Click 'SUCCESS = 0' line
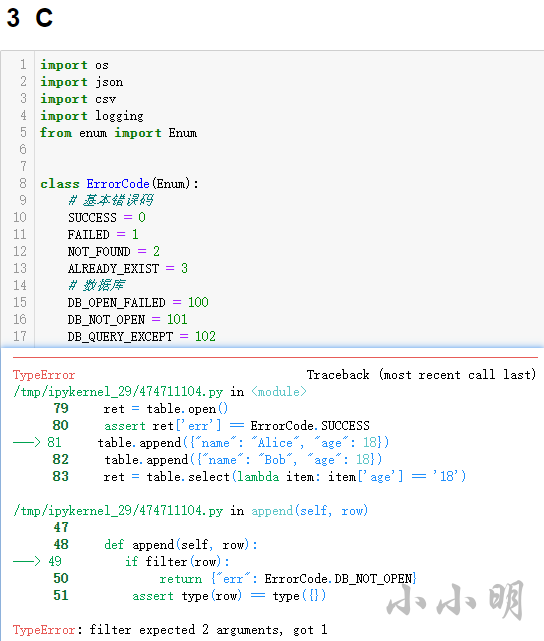The width and height of the screenshot is (544, 641). coord(107,217)
